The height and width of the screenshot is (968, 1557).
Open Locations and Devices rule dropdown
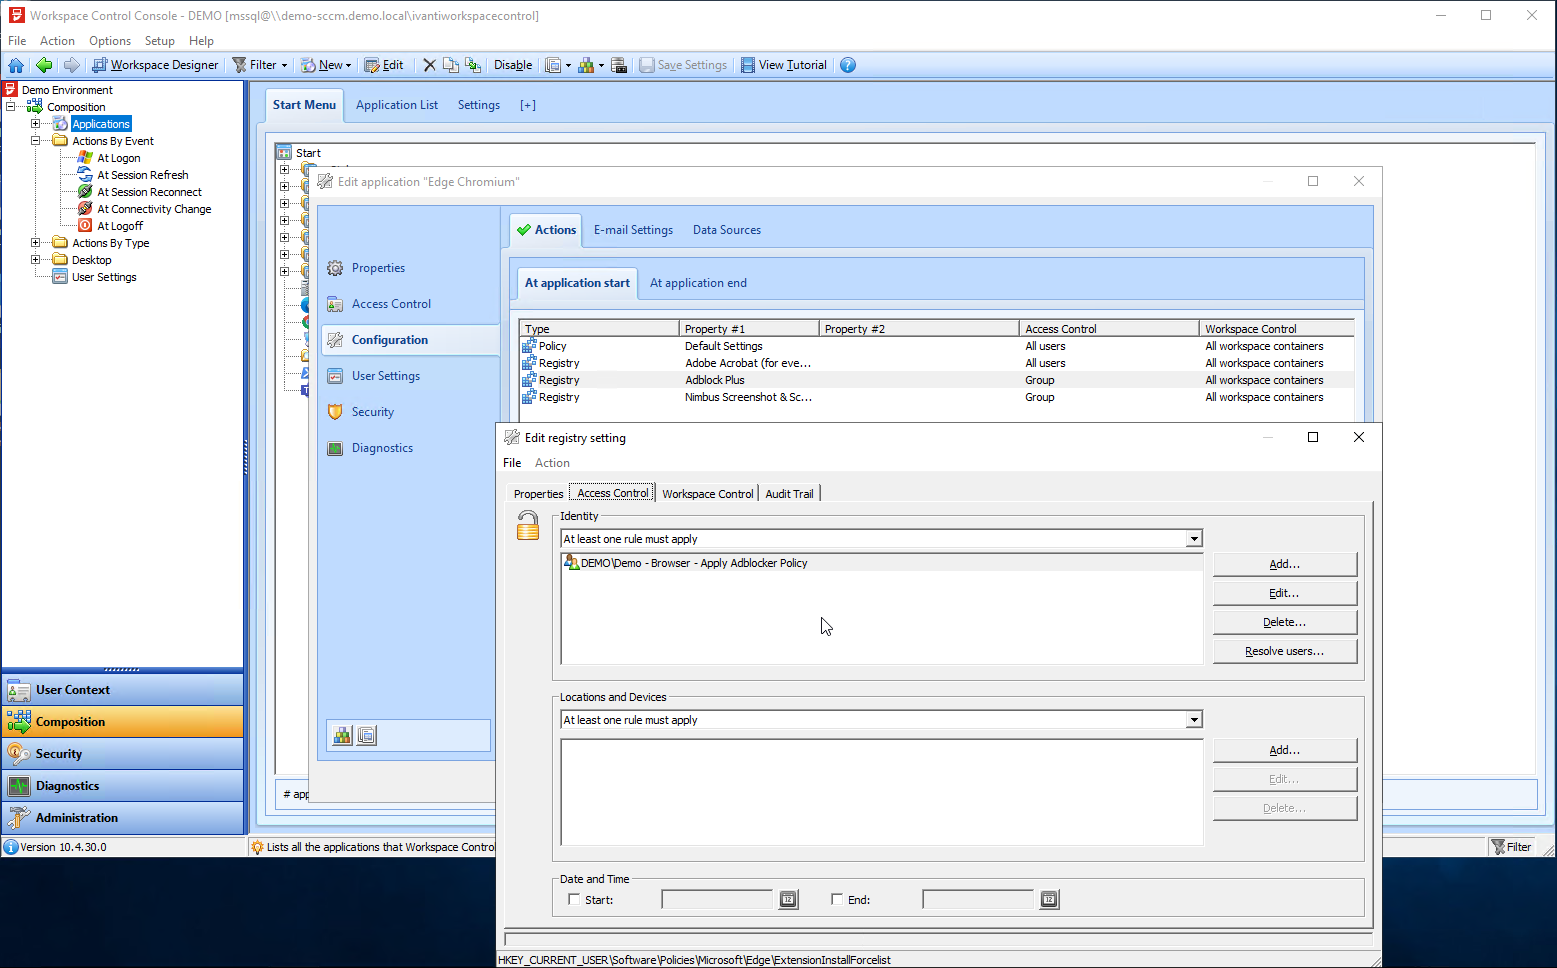[1193, 720]
